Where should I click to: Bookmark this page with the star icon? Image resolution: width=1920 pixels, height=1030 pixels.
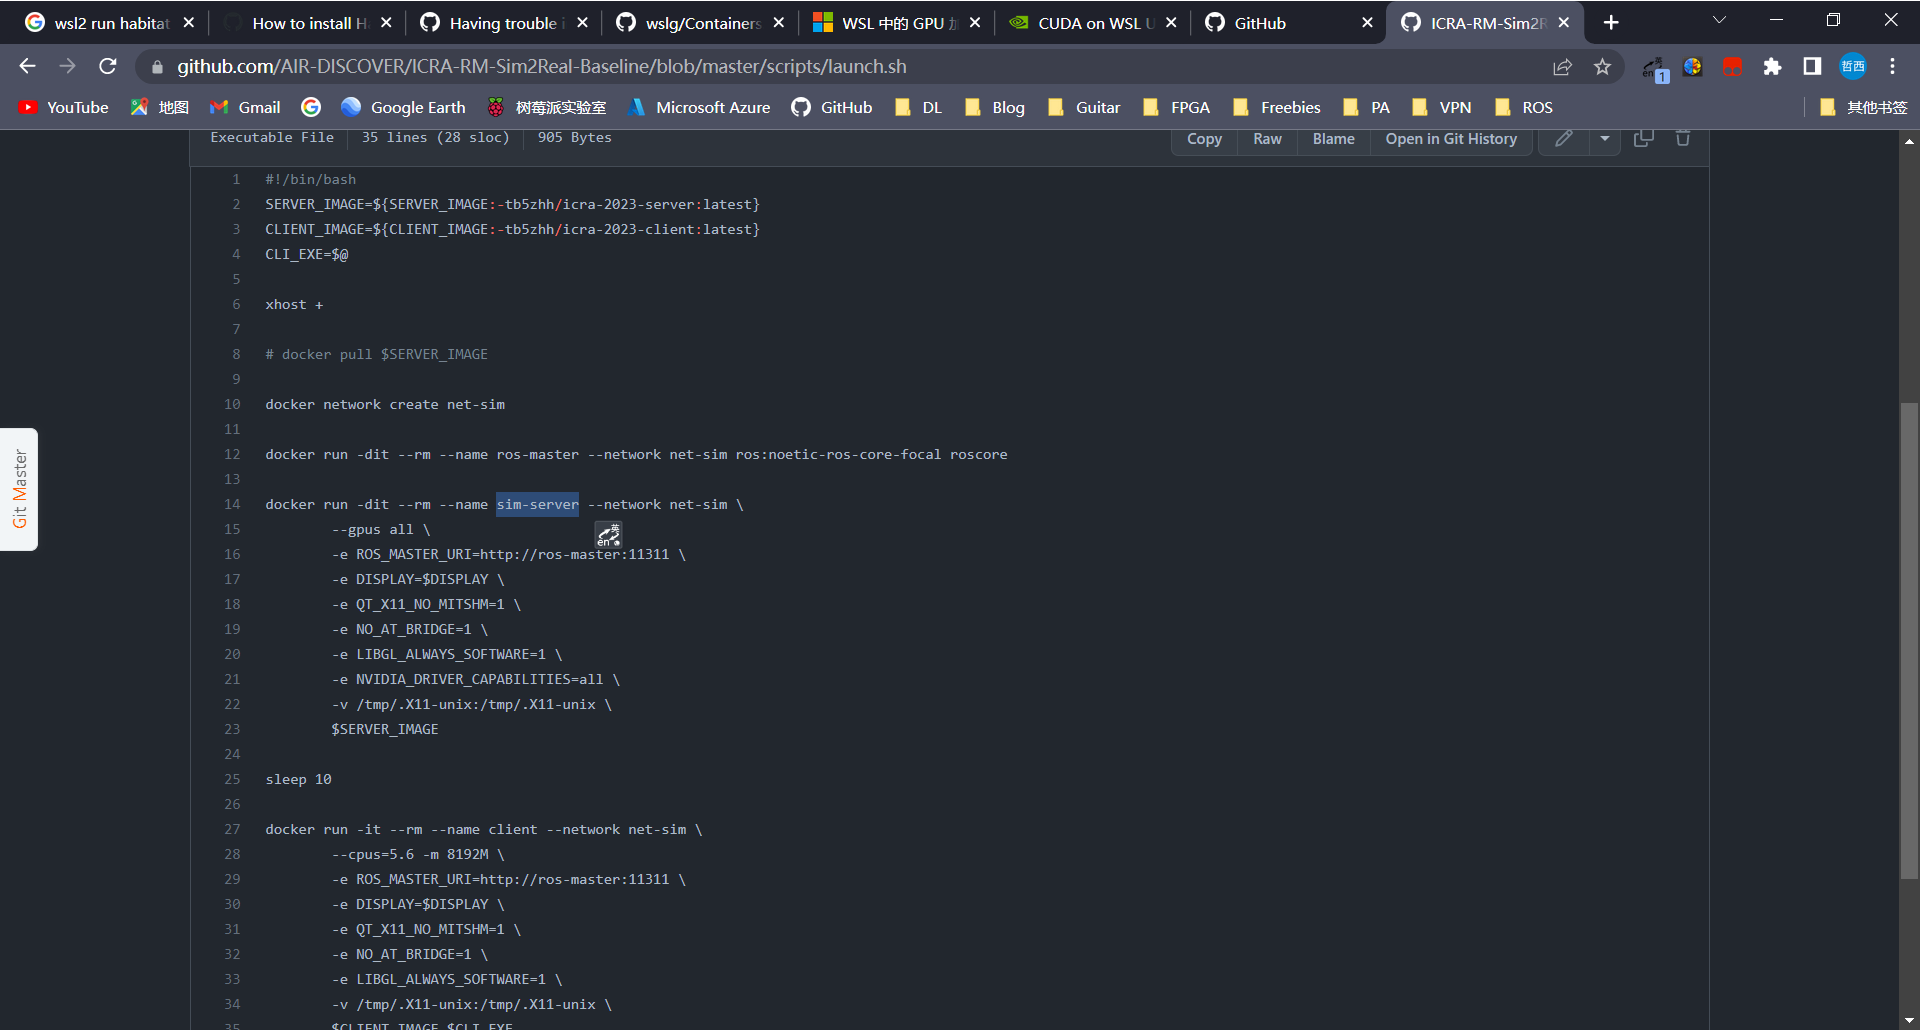1603,67
